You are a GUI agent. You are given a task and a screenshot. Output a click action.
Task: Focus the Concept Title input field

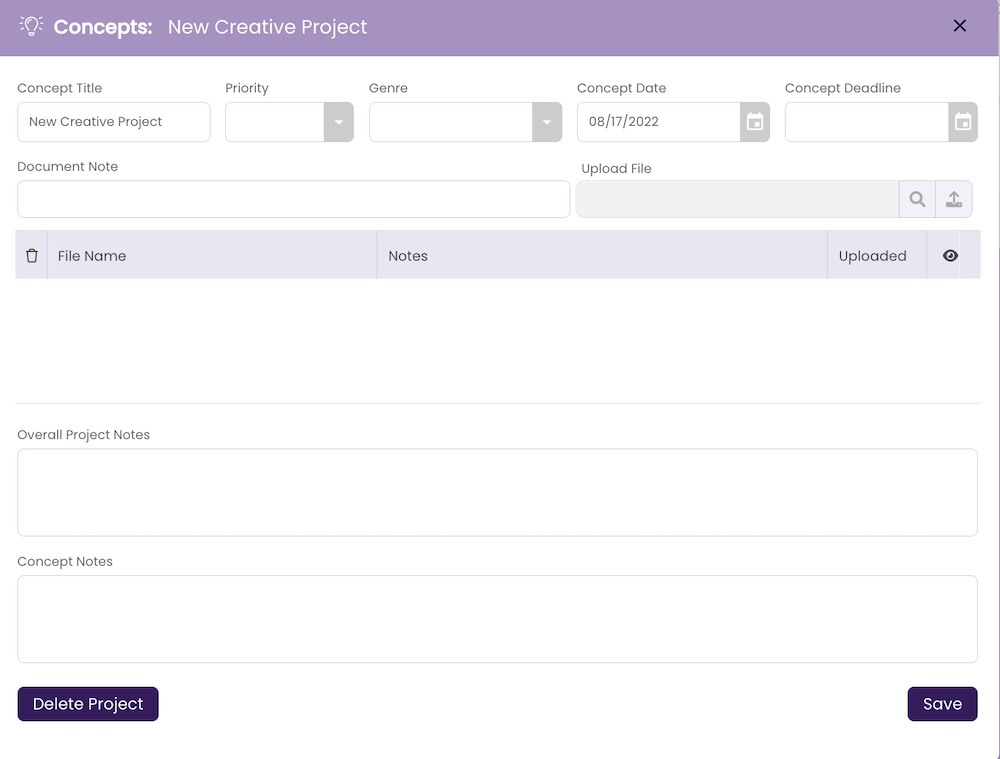coord(114,122)
